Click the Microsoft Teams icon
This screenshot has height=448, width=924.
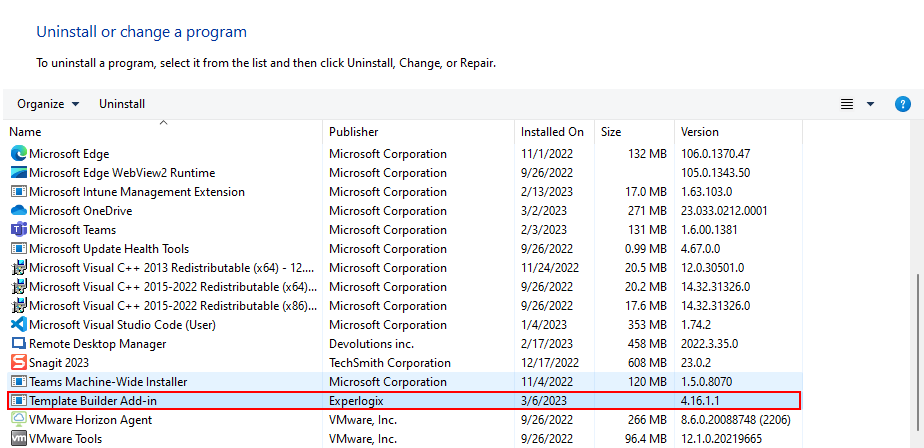pyautogui.click(x=19, y=229)
